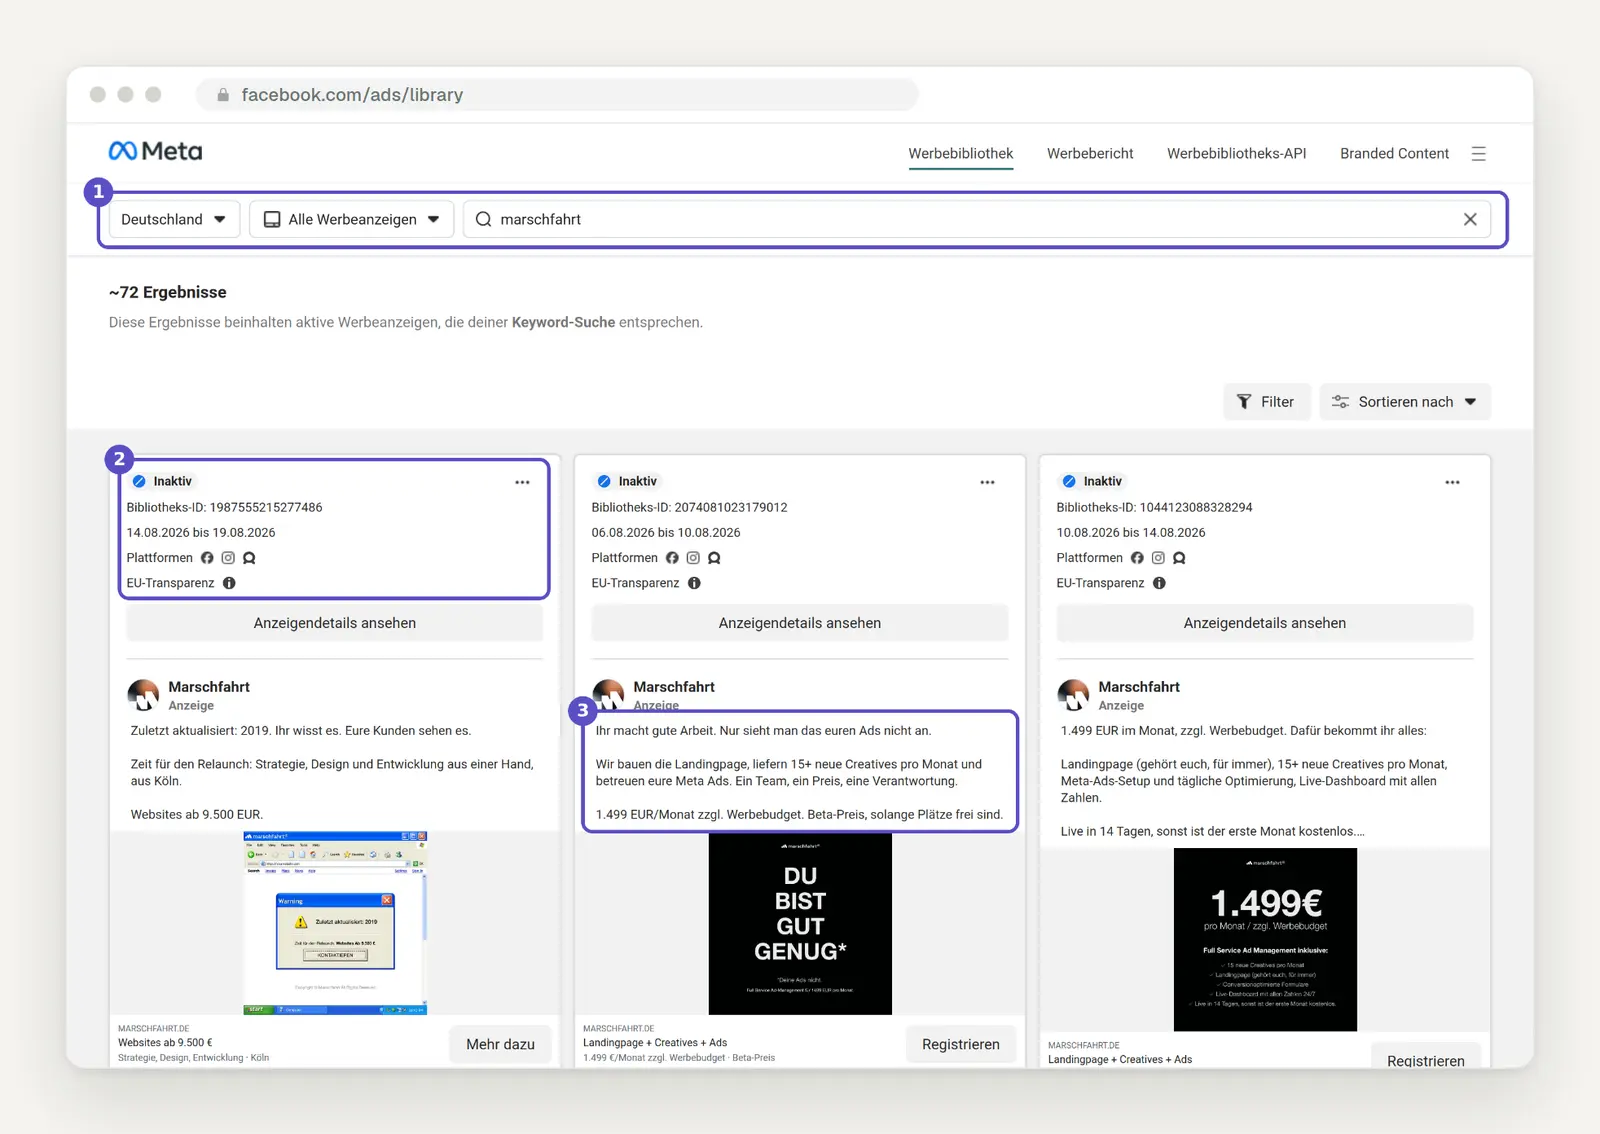Click Audience Network icon on ad 1044123088328294
Viewport: 1600px width, 1134px height.
coord(1179,558)
